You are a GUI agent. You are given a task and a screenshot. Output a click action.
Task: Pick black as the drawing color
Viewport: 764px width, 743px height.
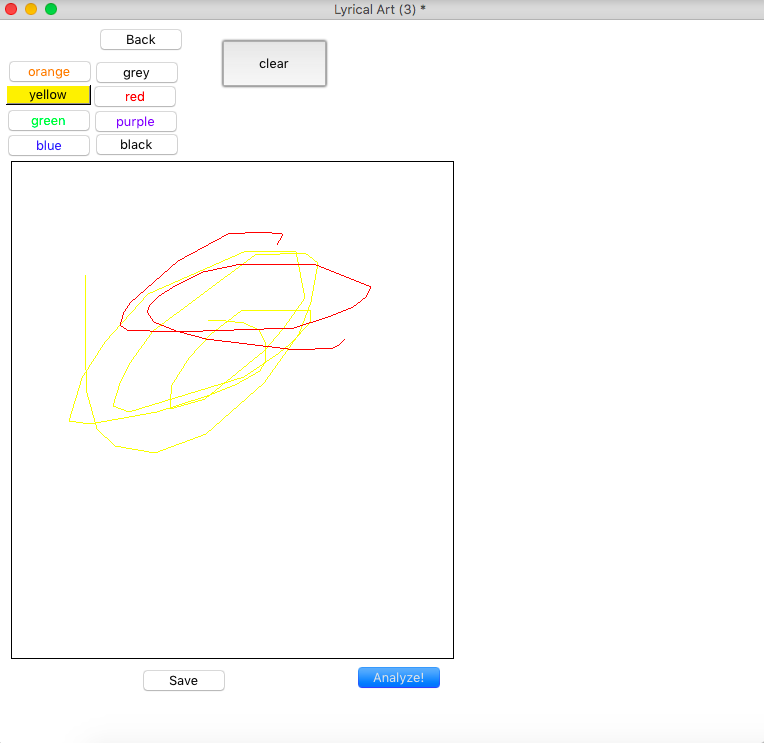tap(136, 145)
